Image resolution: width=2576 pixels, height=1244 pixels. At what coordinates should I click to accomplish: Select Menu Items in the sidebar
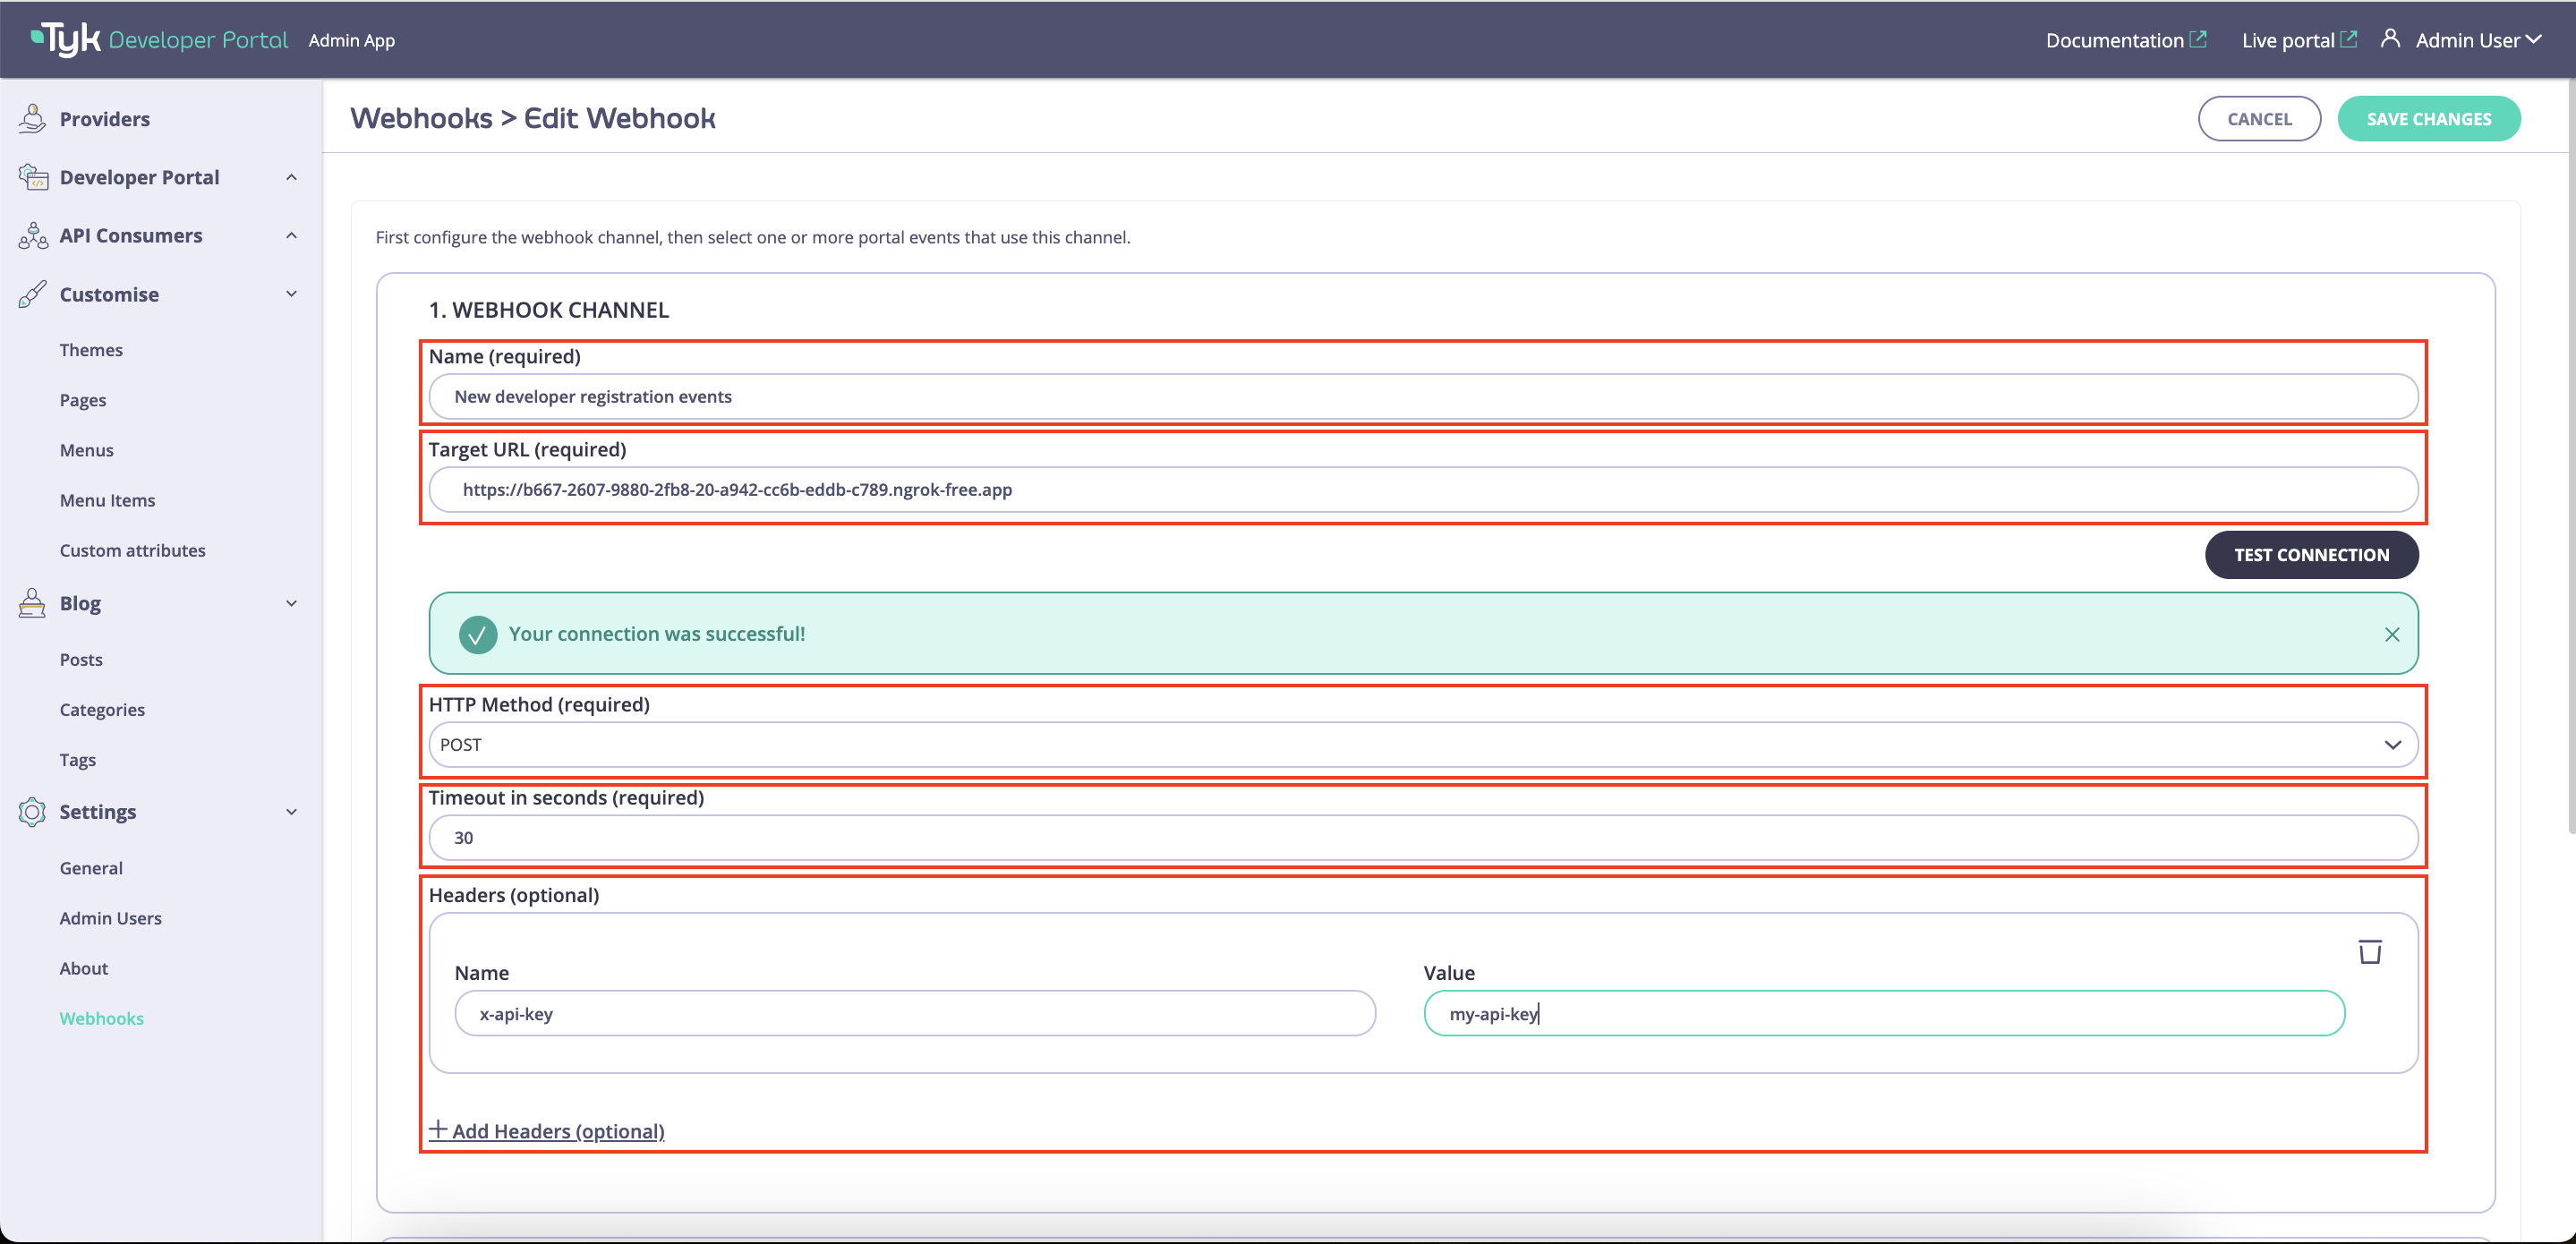107,500
